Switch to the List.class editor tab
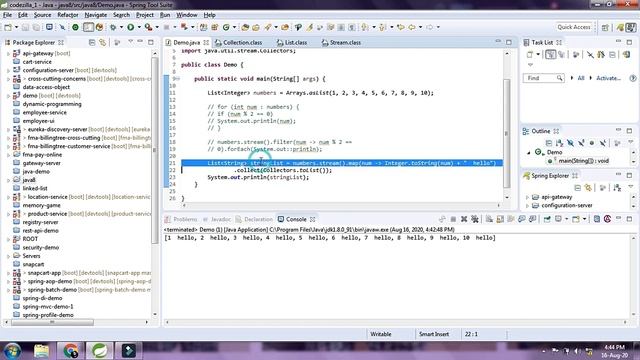 pos(296,42)
